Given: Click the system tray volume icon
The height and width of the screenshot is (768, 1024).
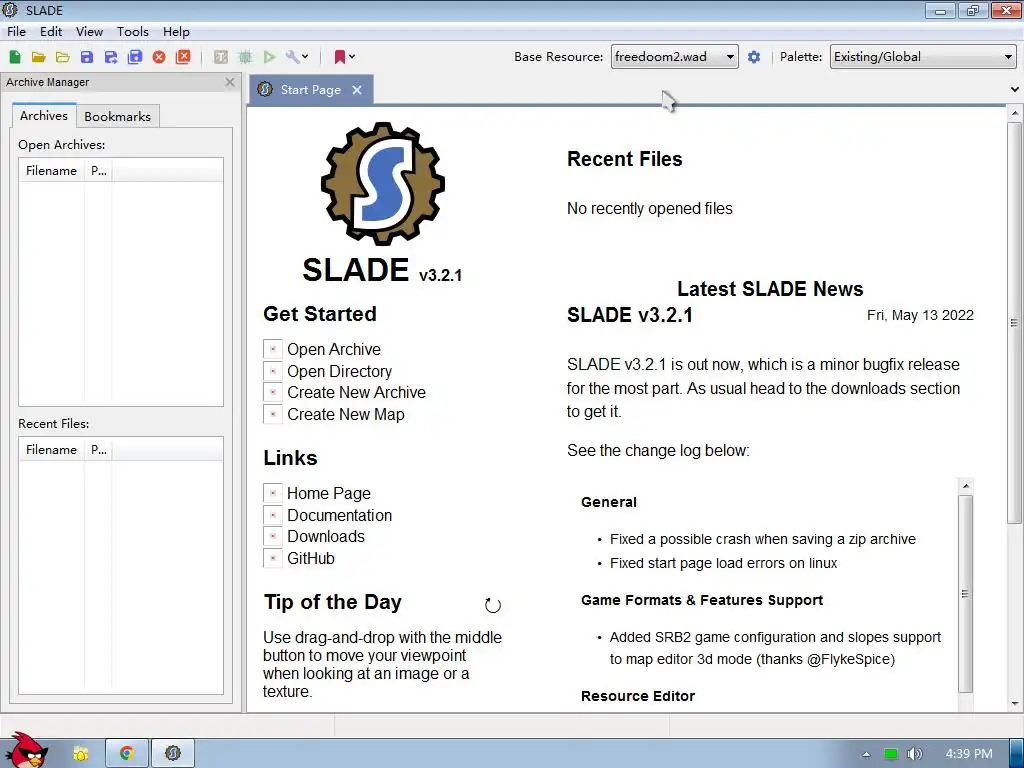Looking at the screenshot, I should 915,754.
